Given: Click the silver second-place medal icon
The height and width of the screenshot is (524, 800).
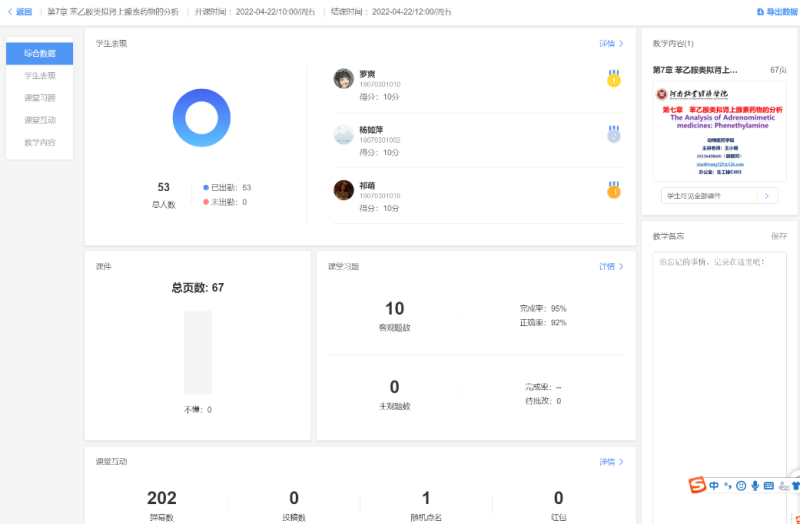Looking at the screenshot, I should coord(613,134).
